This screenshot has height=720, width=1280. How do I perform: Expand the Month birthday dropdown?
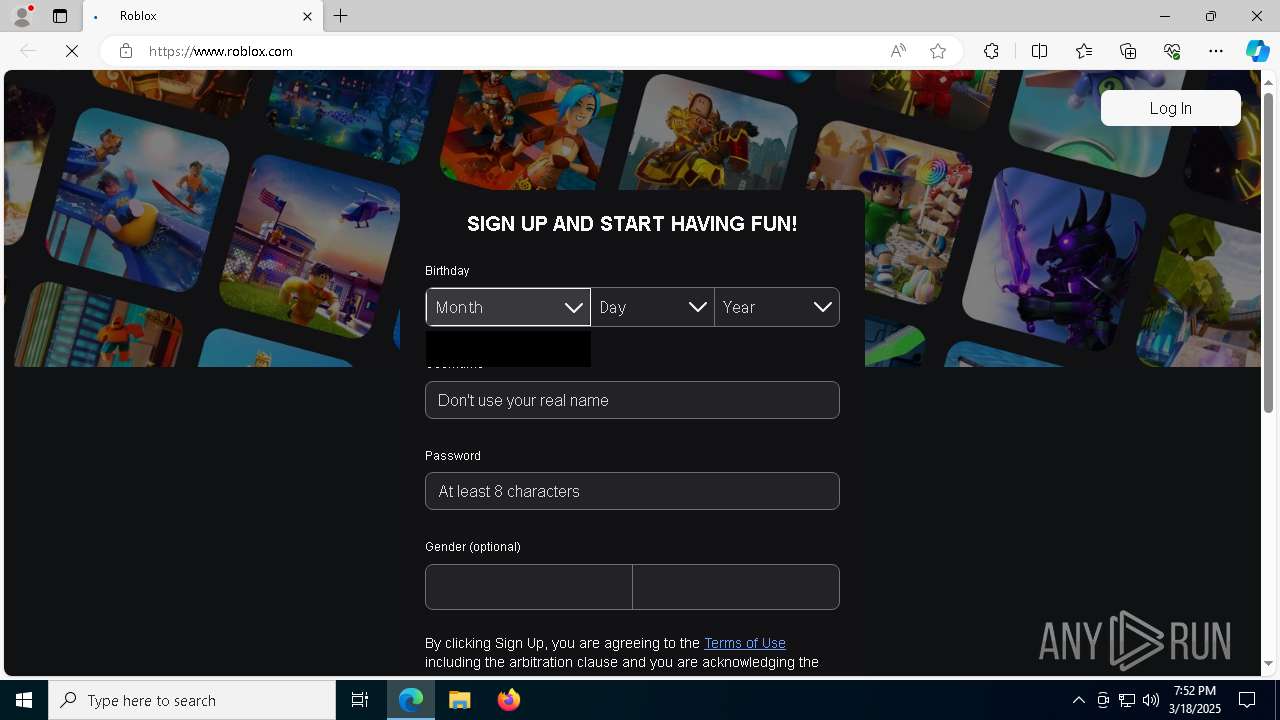(508, 307)
